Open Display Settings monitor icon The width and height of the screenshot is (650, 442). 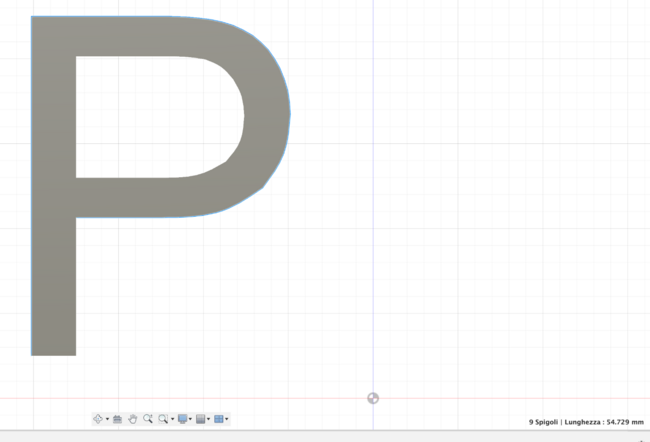click(182, 419)
